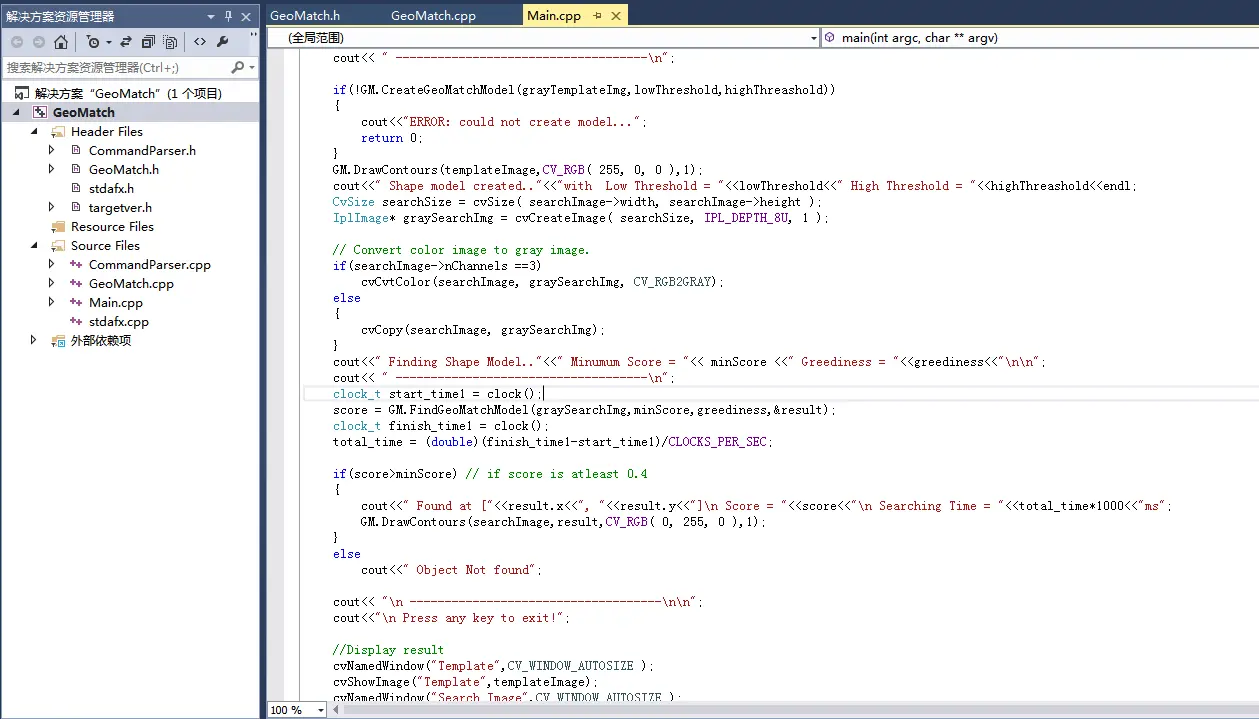This screenshot has height=719, width=1259.
Task: Click the Resource Files folder icon
Action: point(58,227)
